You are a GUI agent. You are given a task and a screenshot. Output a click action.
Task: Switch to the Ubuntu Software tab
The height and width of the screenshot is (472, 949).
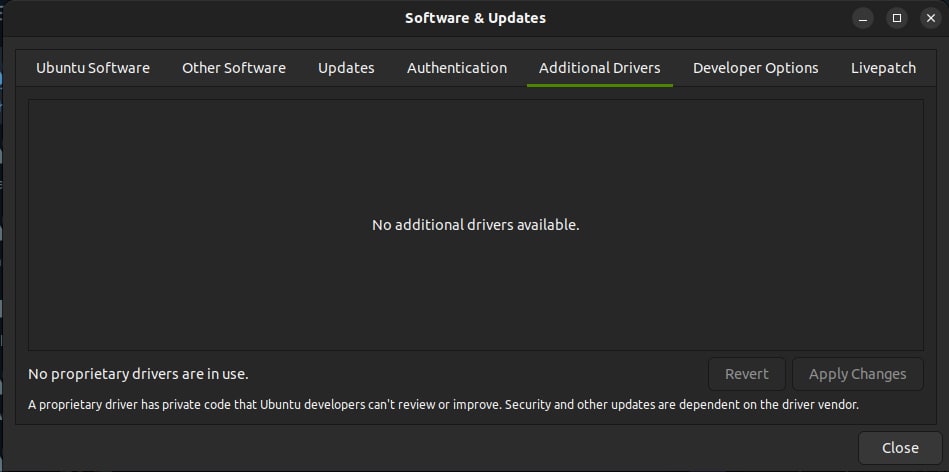click(93, 68)
